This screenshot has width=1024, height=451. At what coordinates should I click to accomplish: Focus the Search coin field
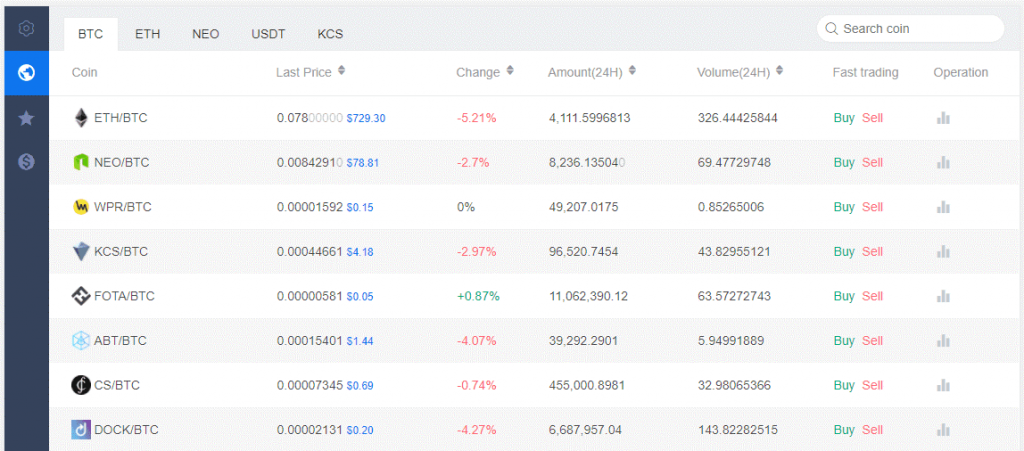(x=910, y=29)
